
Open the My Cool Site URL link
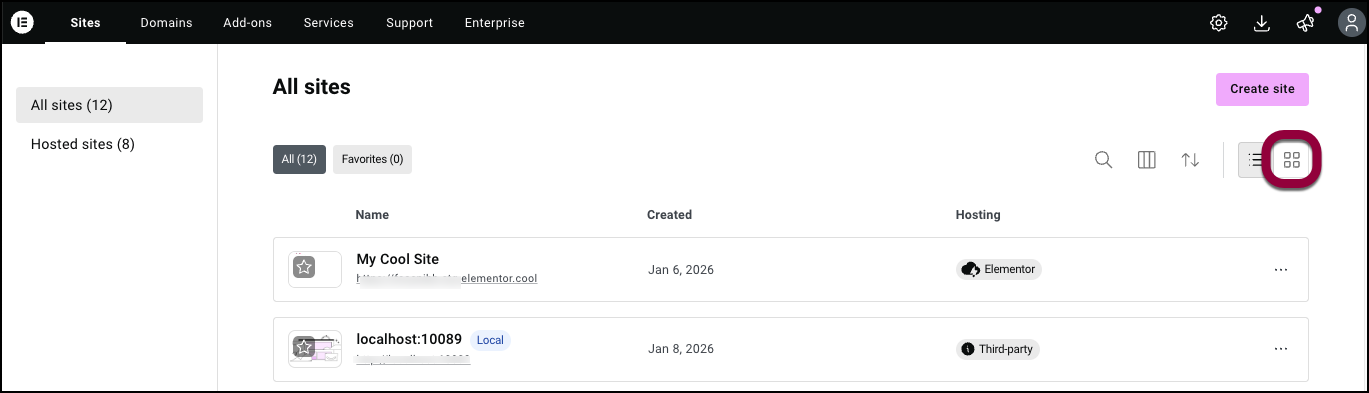tap(447, 279)
